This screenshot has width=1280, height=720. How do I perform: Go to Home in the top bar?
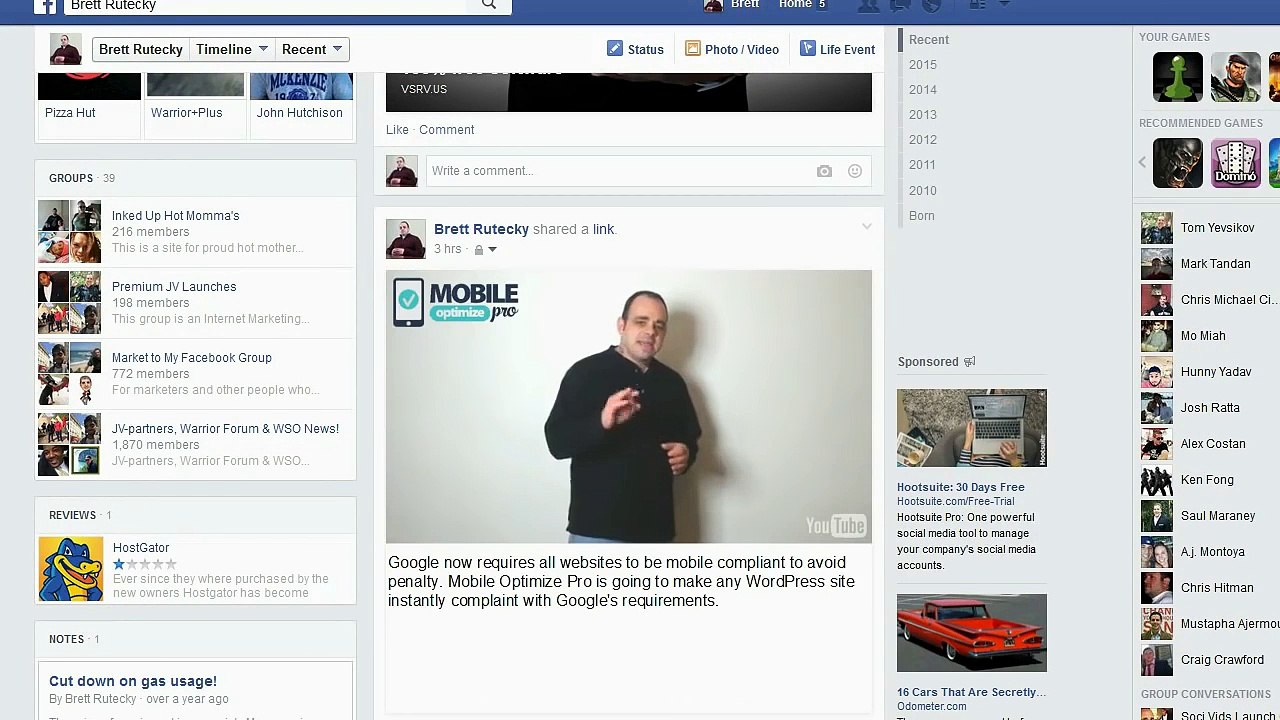pos(795,5)
